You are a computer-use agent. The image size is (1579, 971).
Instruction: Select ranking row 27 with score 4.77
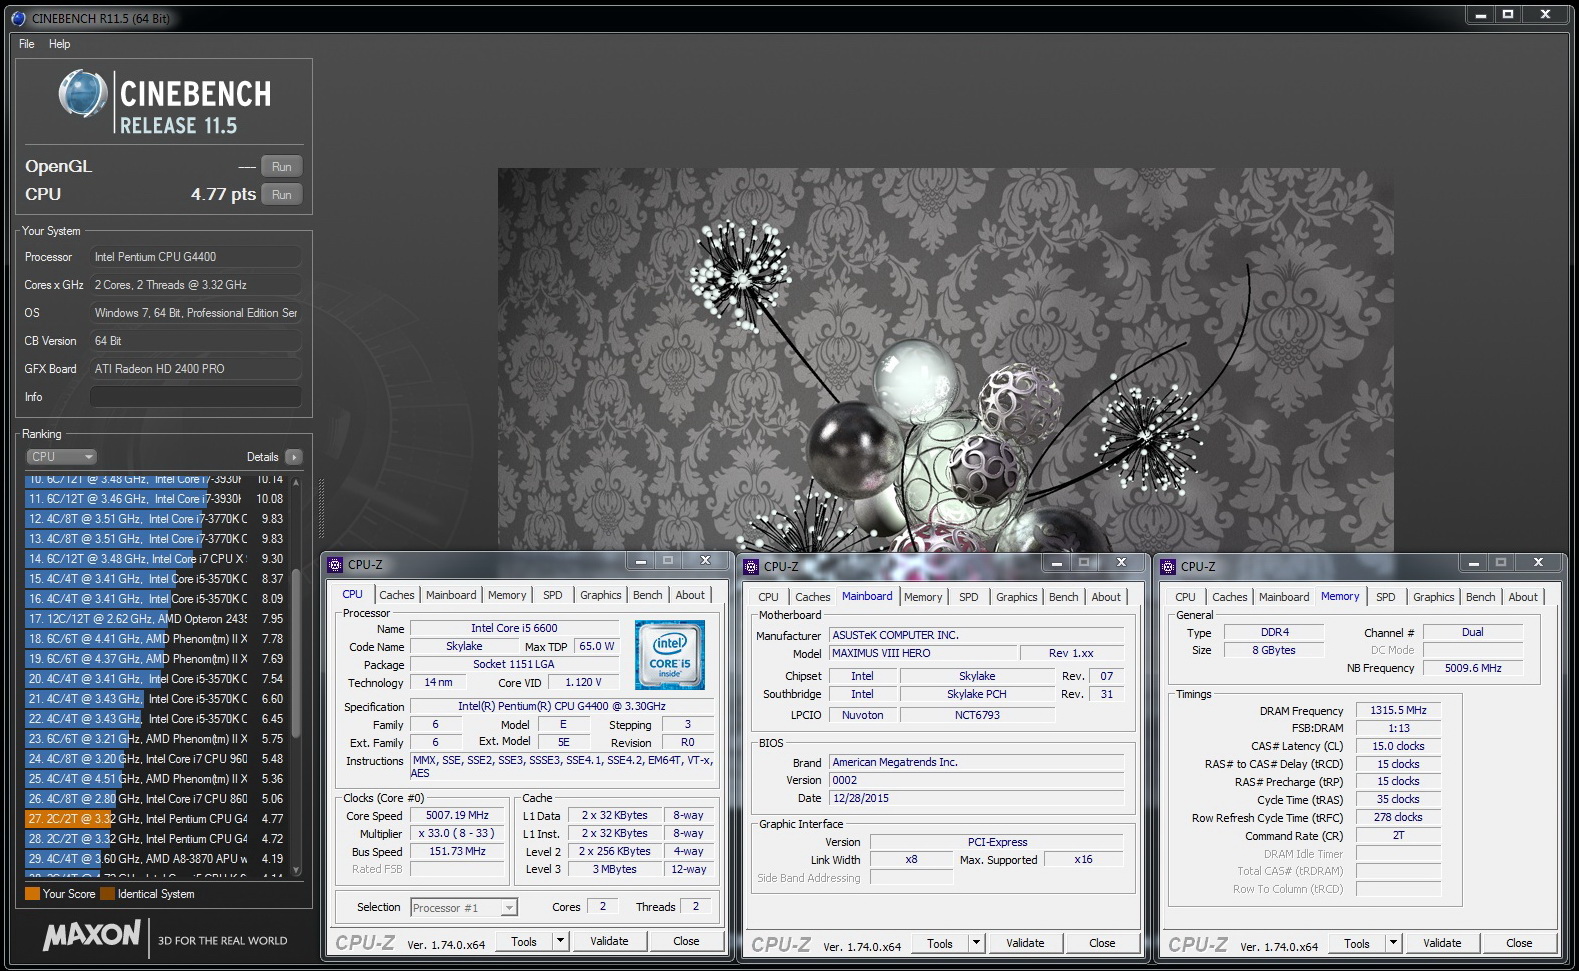coord(155,819)
